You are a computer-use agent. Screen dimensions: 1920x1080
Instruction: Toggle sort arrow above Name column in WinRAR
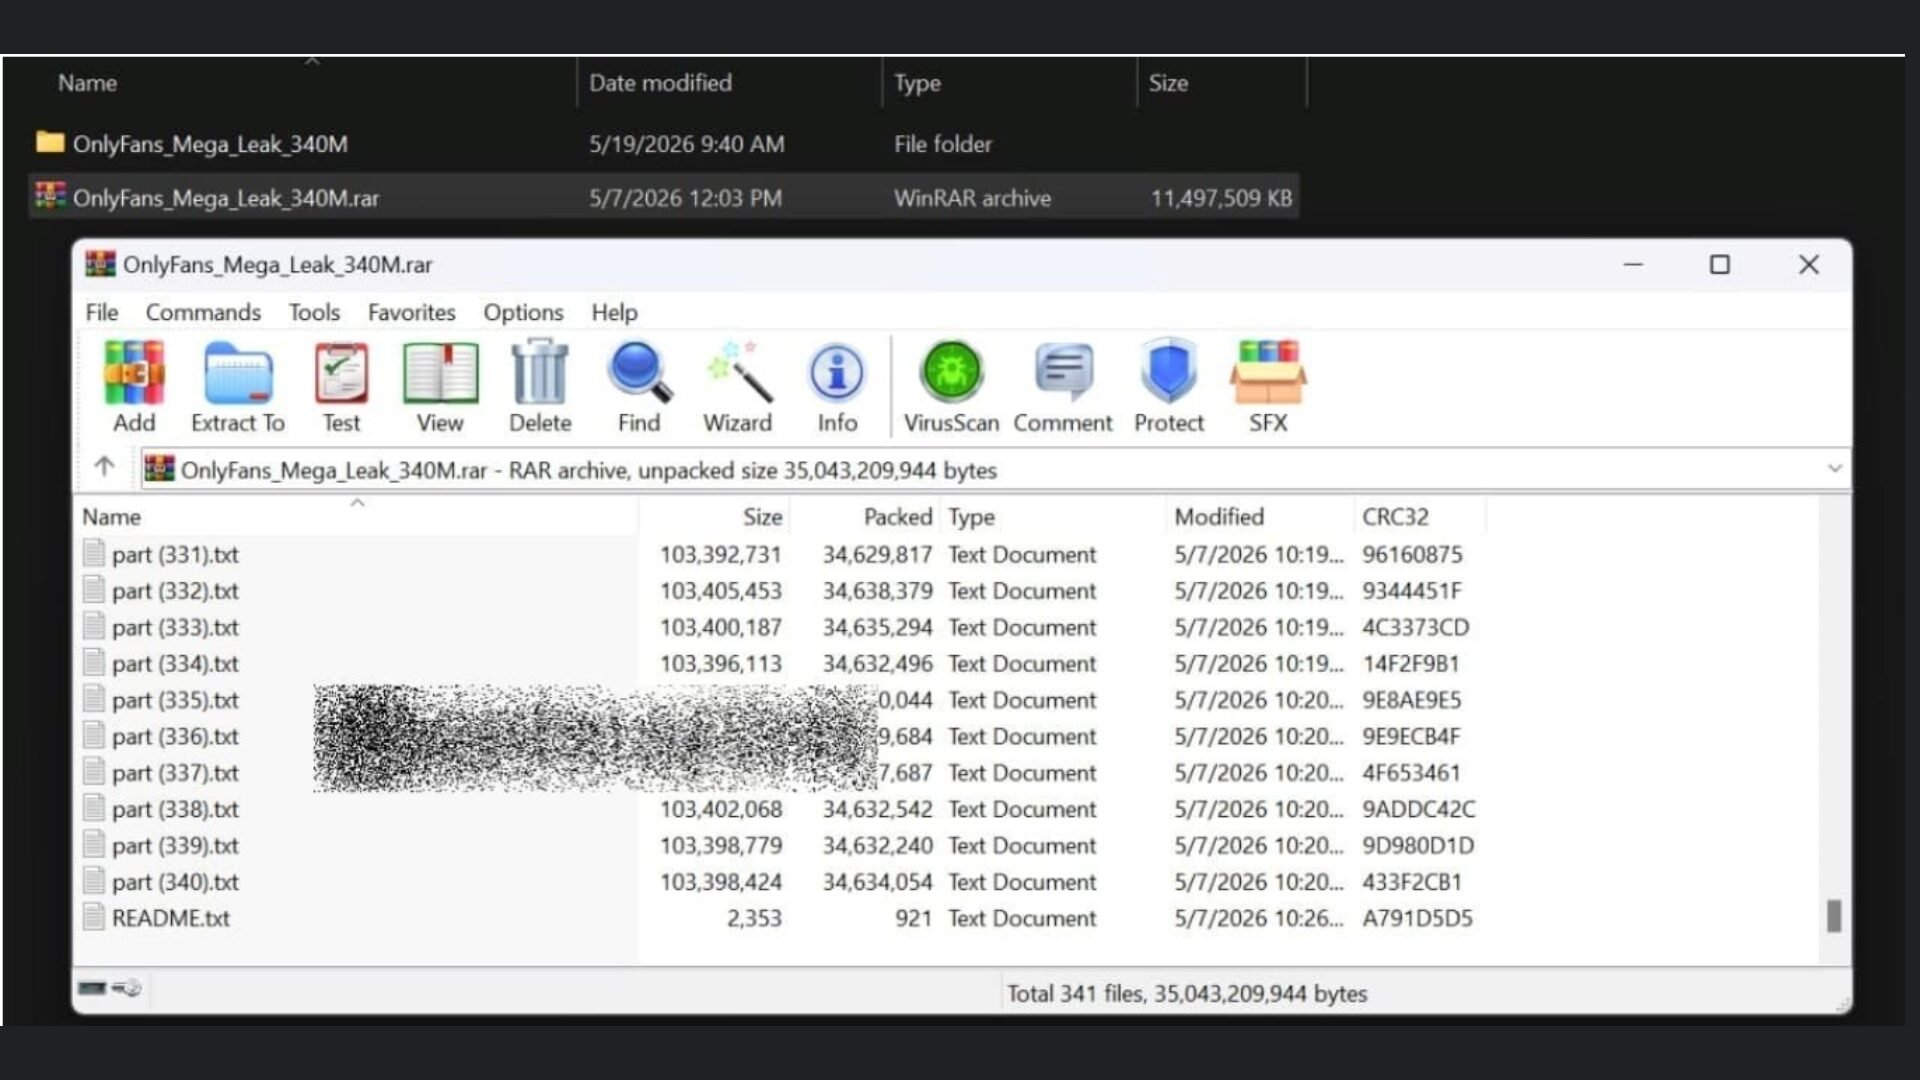coord(357,502)
